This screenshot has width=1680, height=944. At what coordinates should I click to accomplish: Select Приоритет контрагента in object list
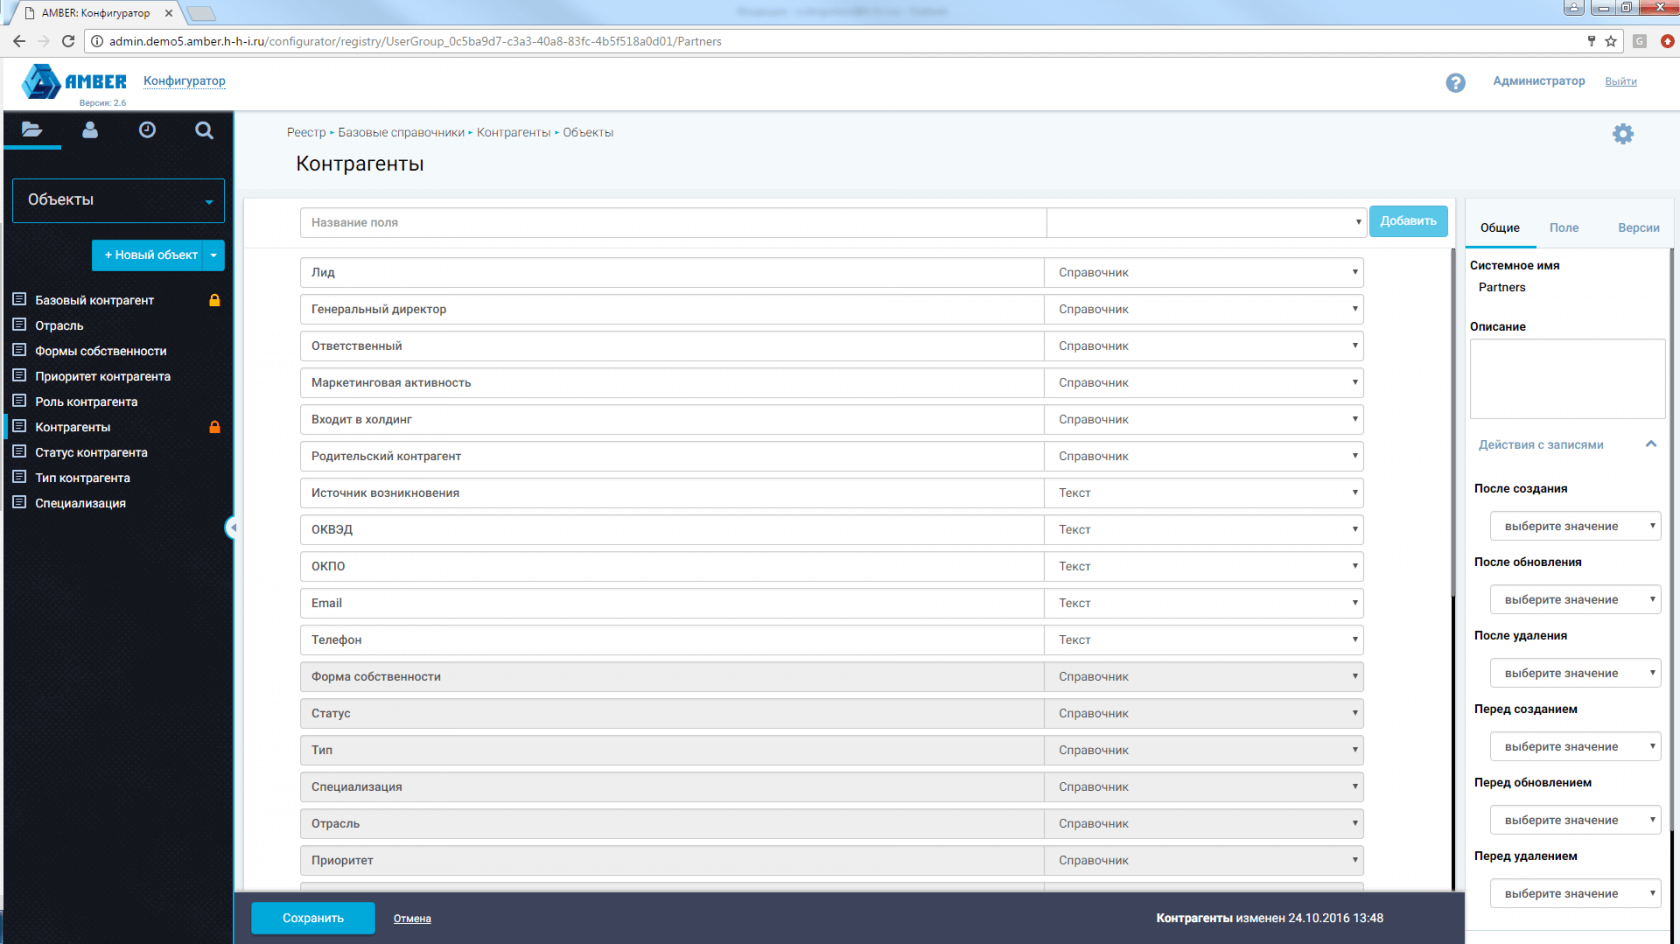(x=103, y=376)
